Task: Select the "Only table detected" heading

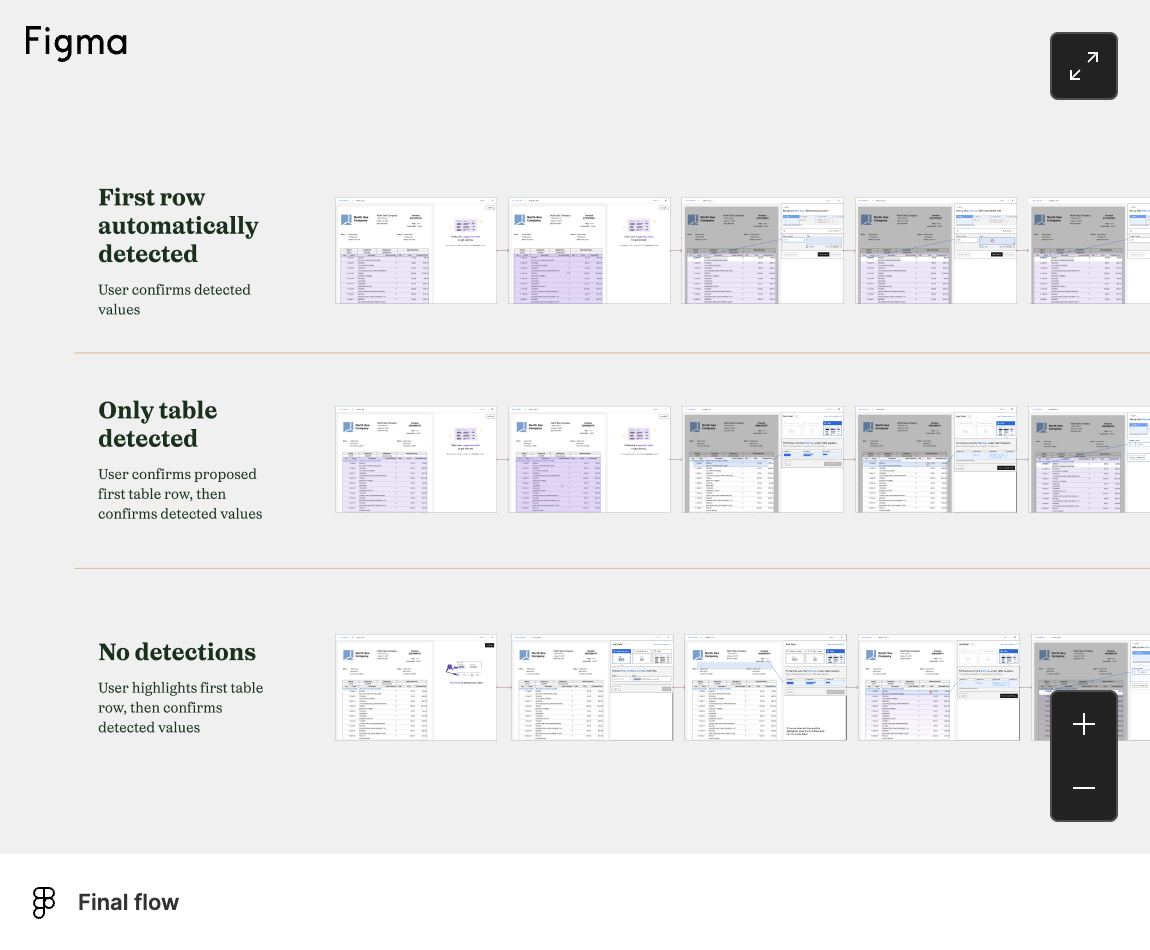Action: coord(157,425)
